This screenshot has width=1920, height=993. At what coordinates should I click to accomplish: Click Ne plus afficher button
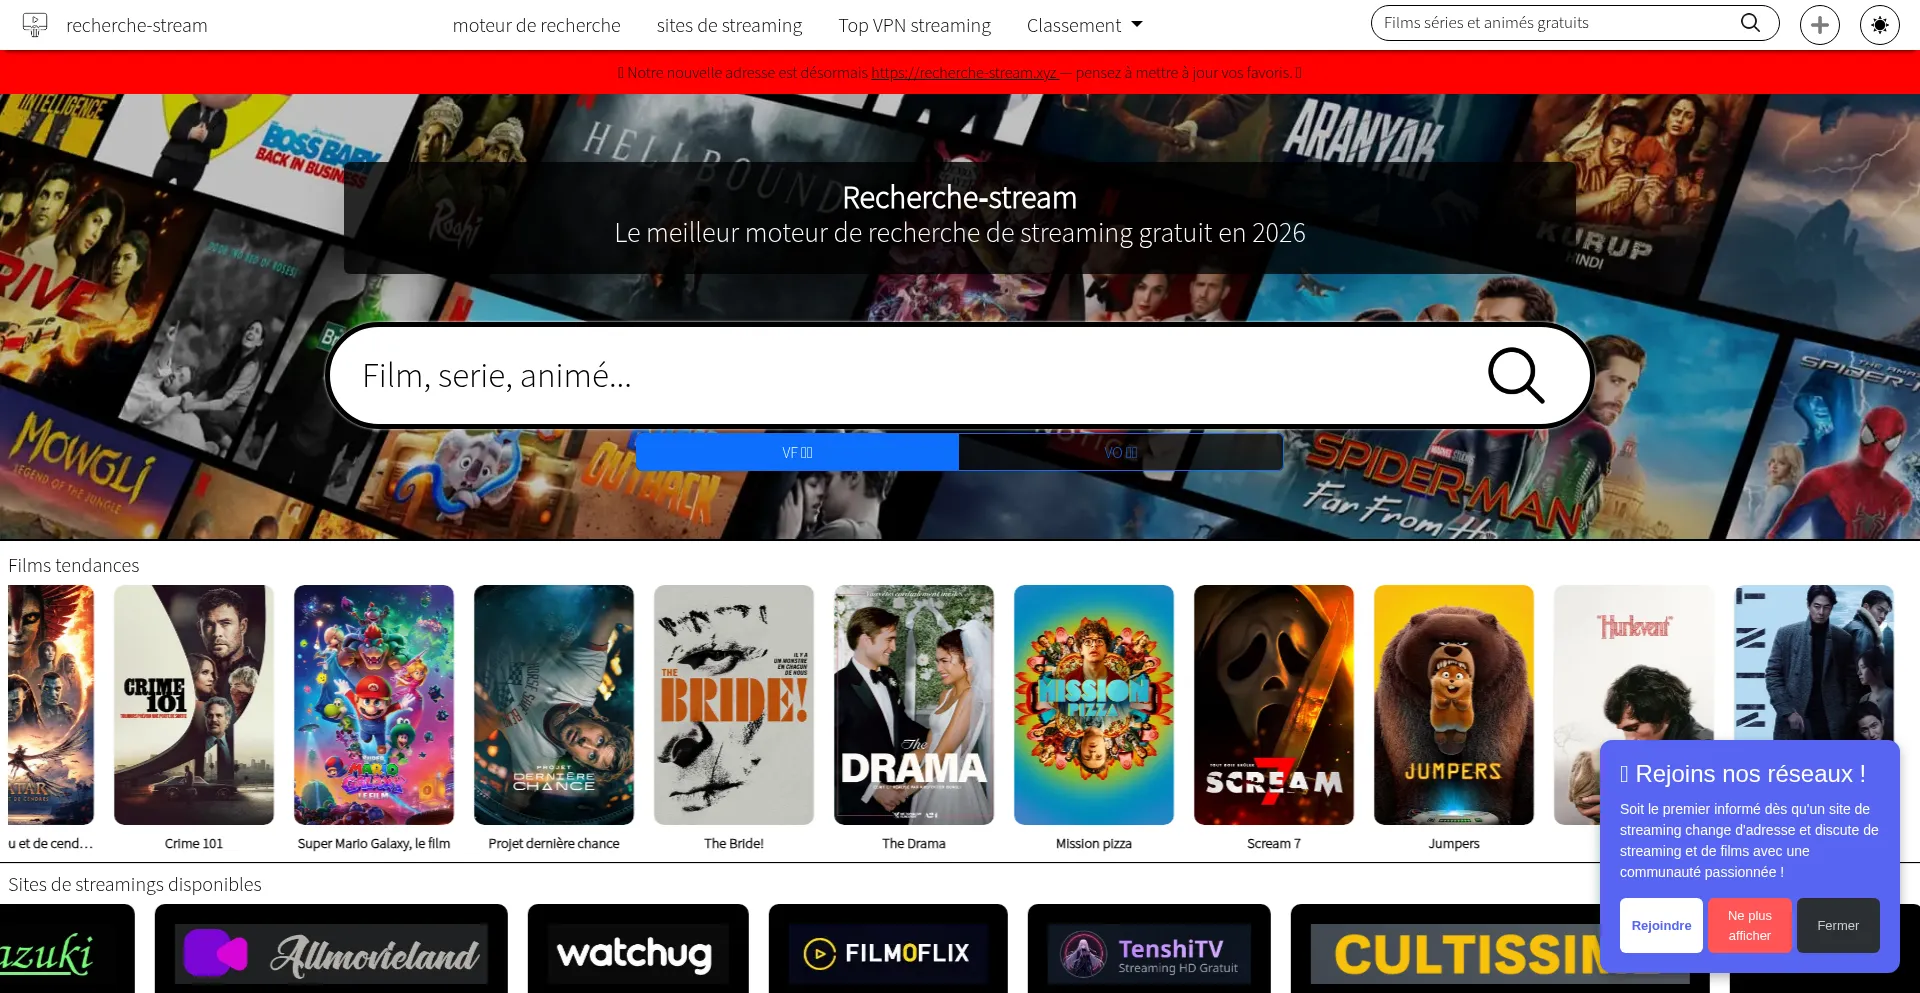tap(1749, 925)
